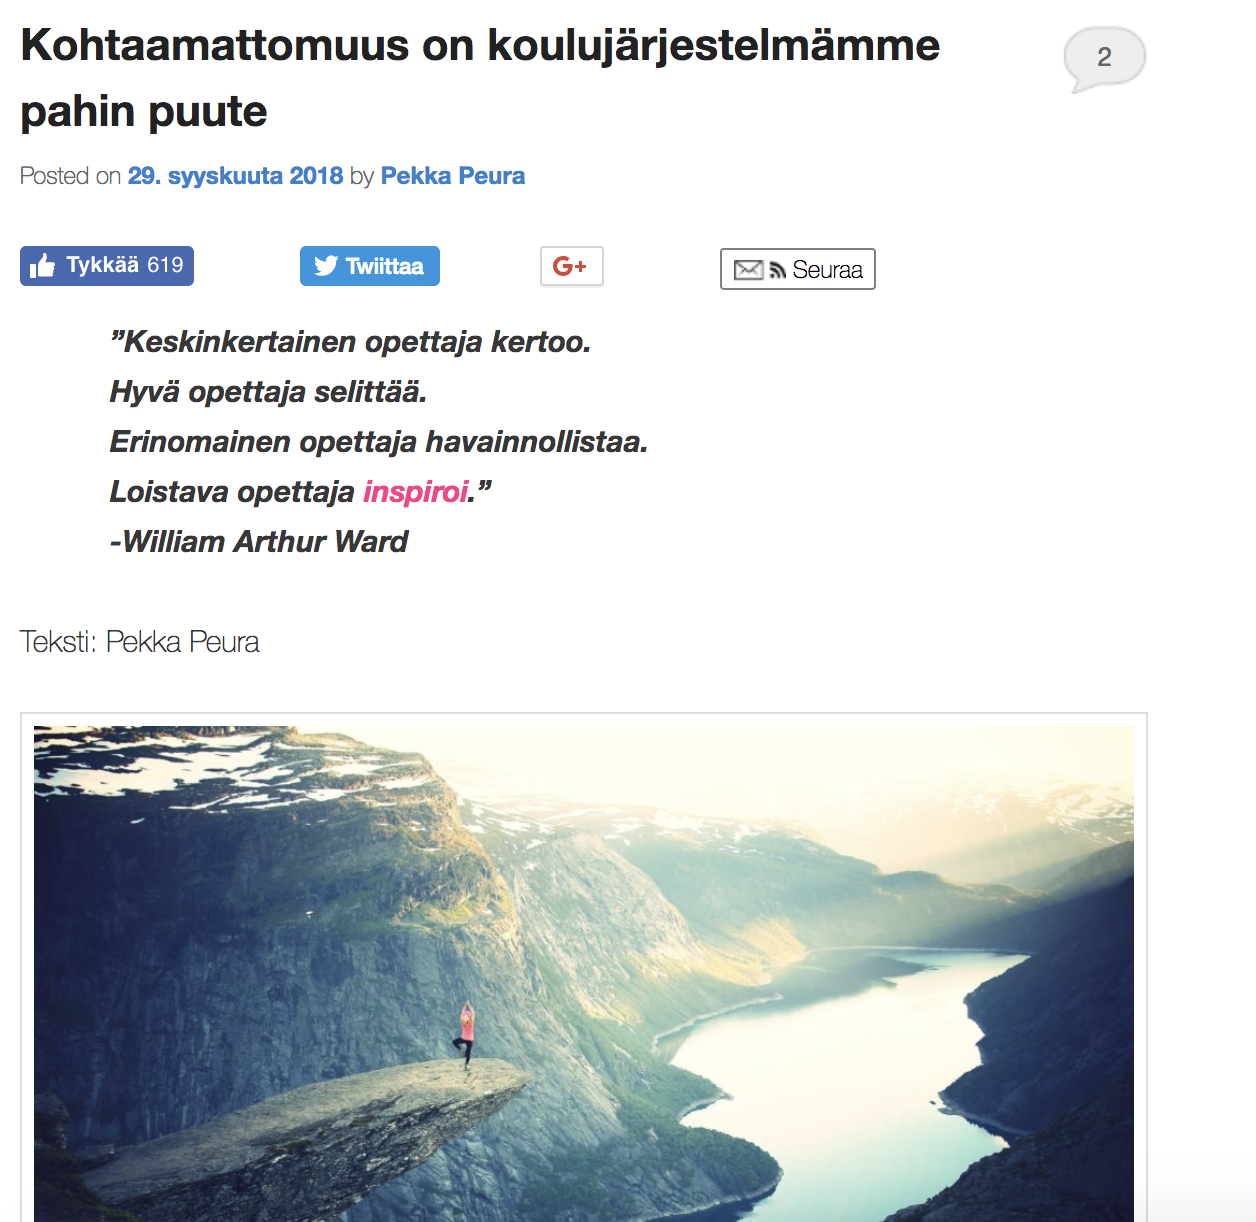Click the article title heading
This screenshot has width=1256, height=1222.
coord(480,78)
